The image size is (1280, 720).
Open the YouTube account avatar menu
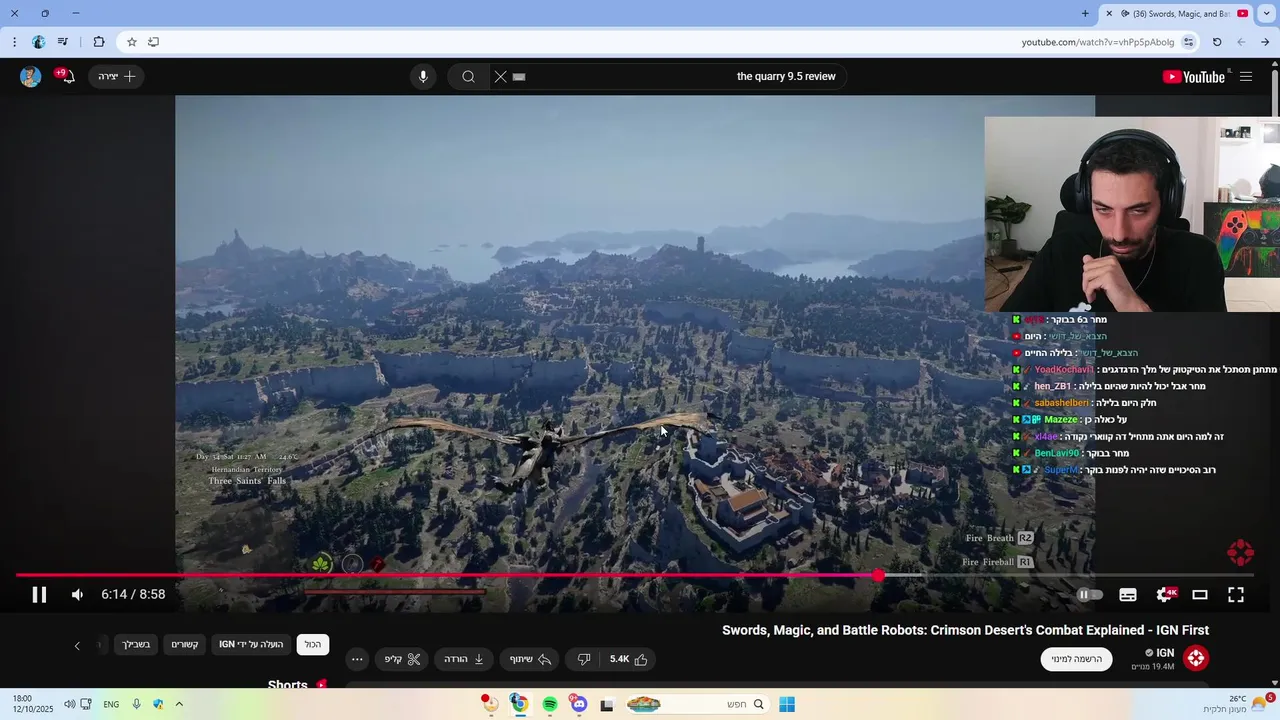tap(31, 76)
